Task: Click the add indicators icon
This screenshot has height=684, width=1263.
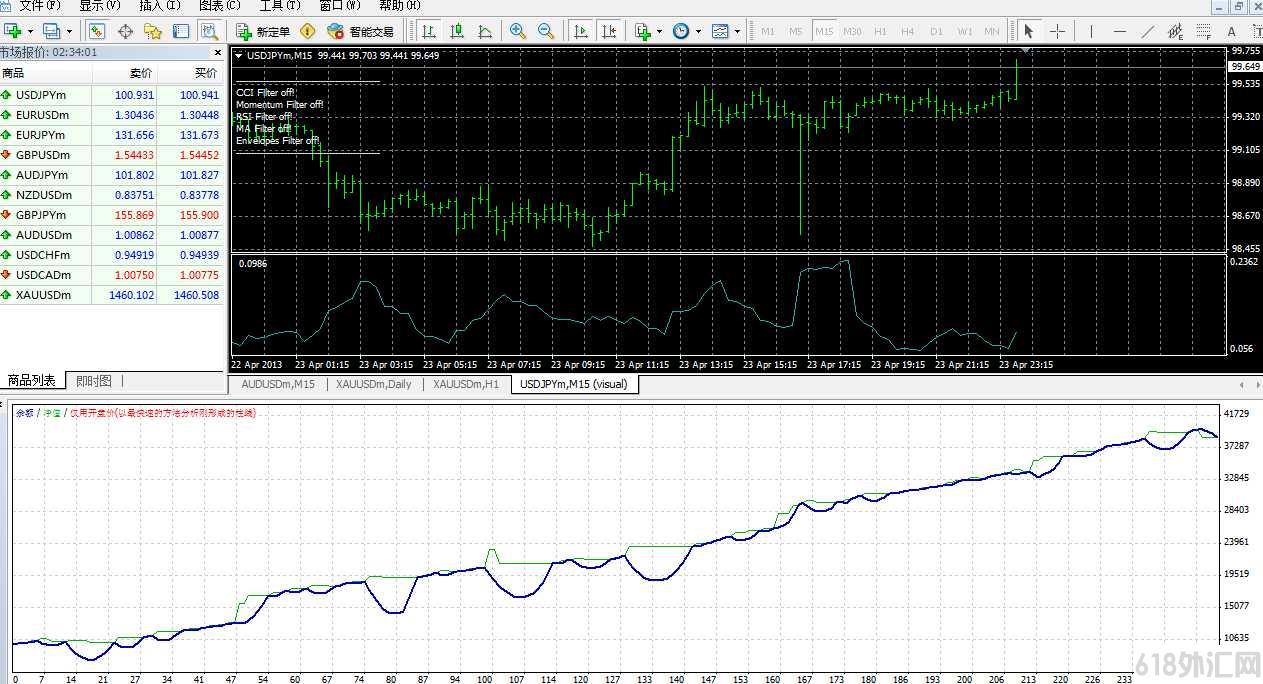Action: tap(643, 31)
